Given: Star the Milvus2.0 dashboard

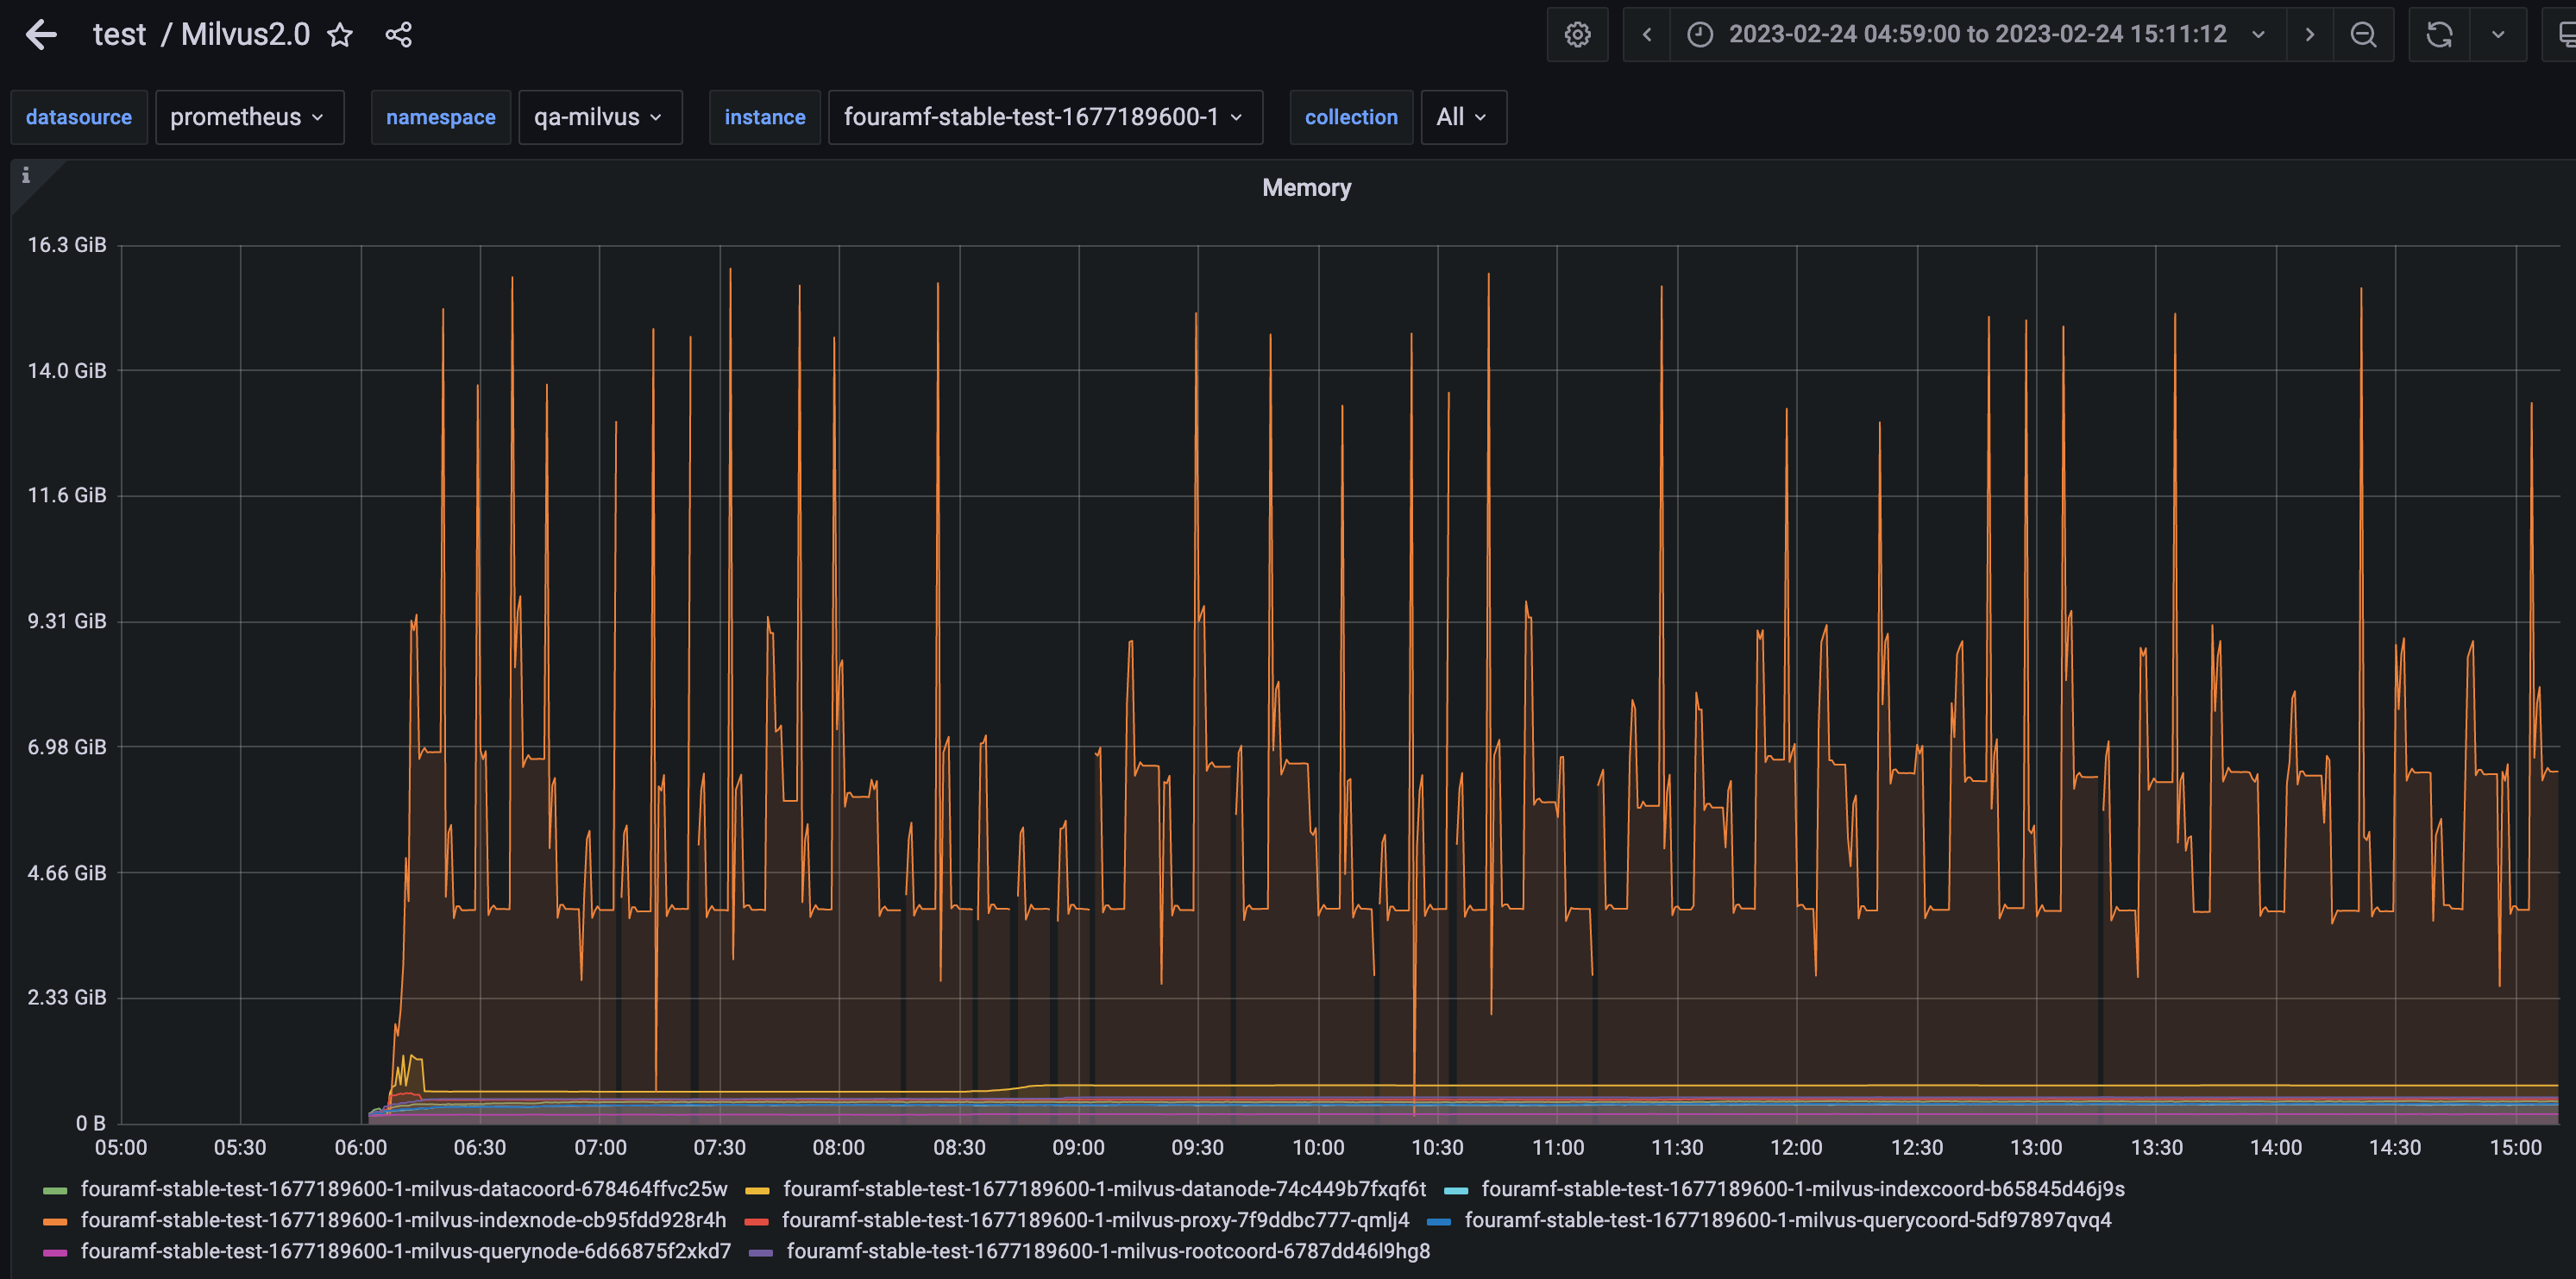Looking at the screenshot, I should [x=340, y=34].
